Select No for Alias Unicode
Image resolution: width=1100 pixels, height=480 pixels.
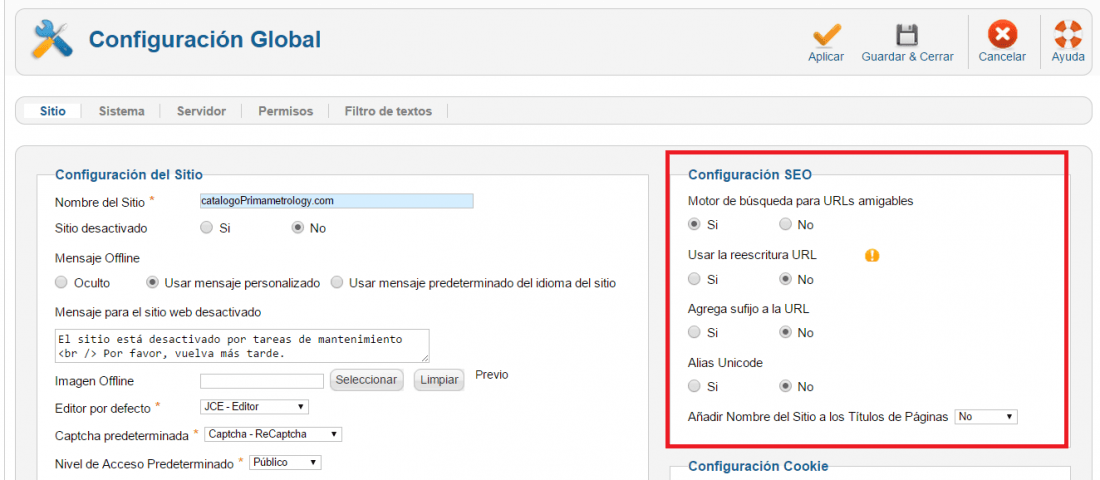(786, 386)
